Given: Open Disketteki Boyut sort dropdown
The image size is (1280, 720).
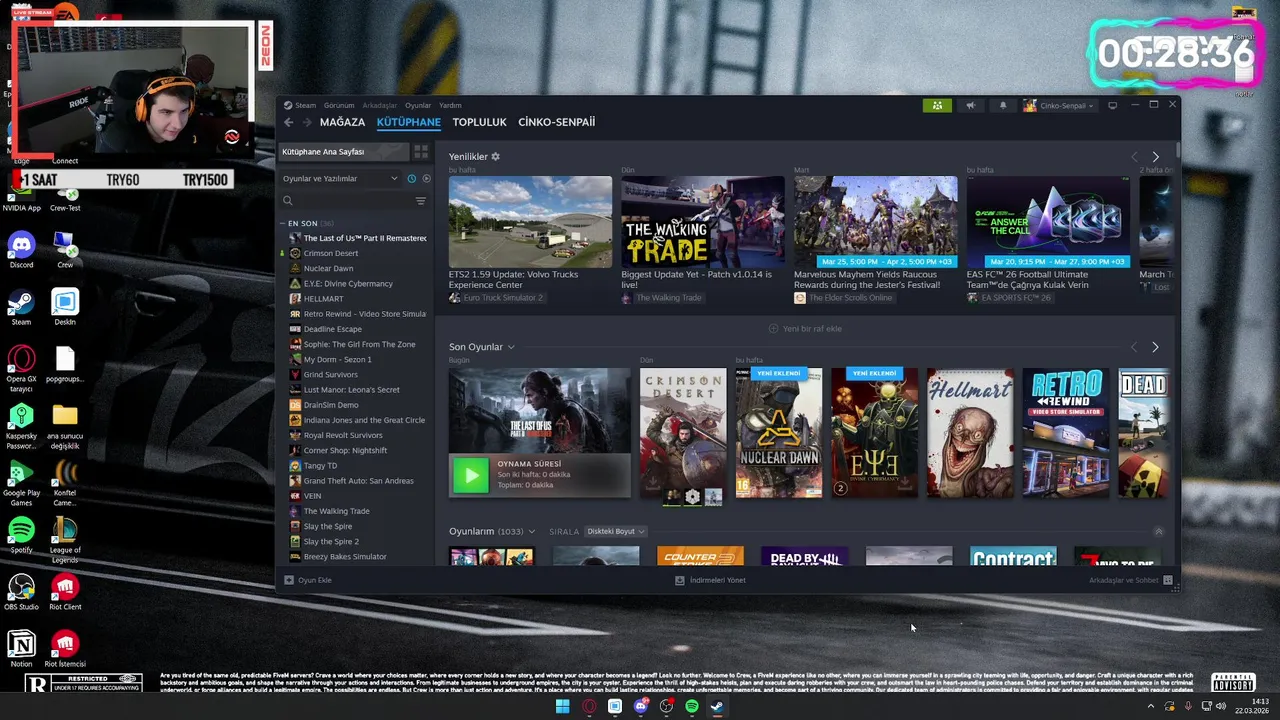Looking at the screenshot, I should pos(615,532).
